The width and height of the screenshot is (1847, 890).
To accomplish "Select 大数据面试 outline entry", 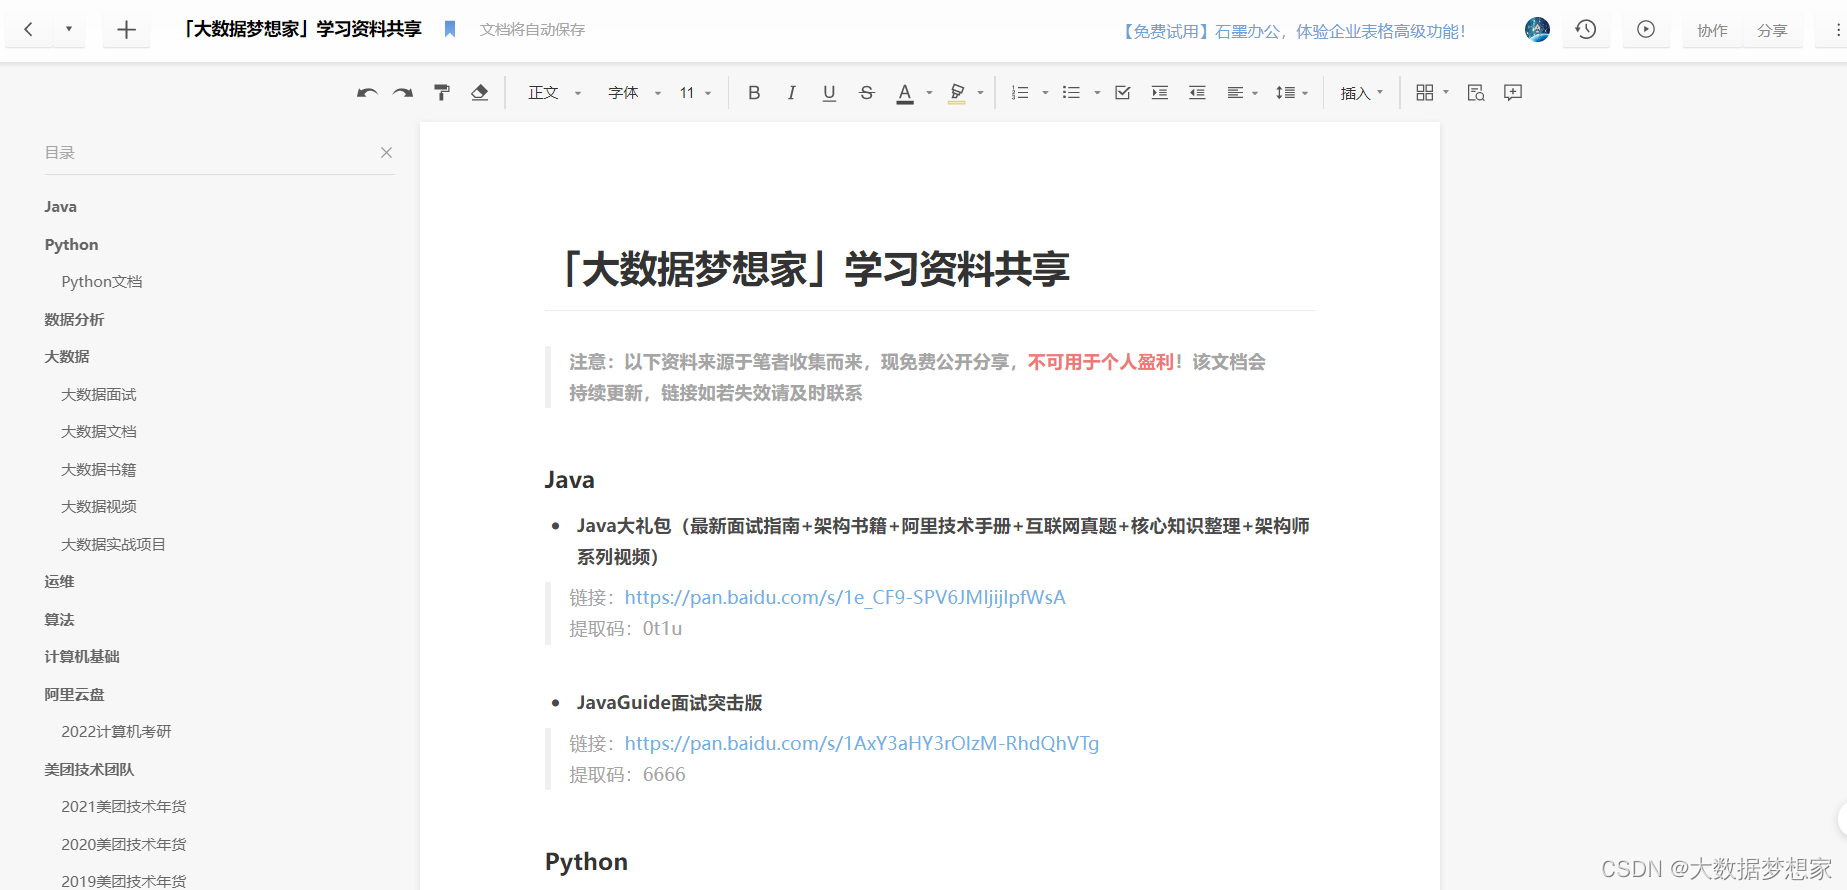I will [x=98, y=395].
